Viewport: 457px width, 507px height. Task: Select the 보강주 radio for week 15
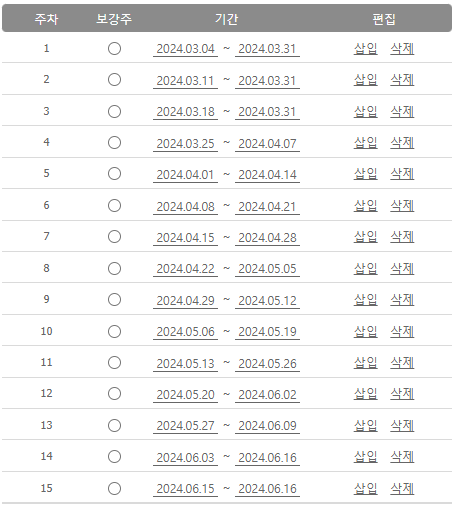coord(114,489)
